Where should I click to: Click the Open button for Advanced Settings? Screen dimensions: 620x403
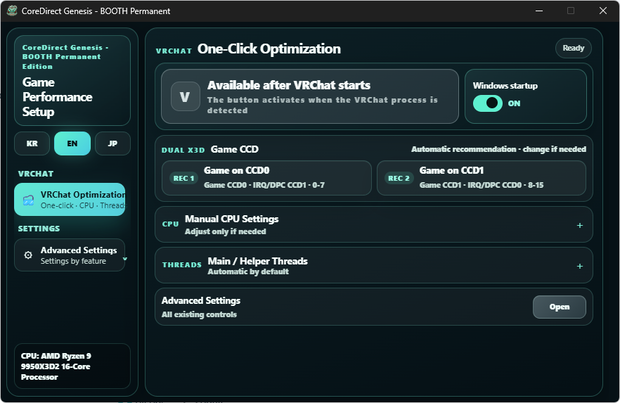pos(559,307)
